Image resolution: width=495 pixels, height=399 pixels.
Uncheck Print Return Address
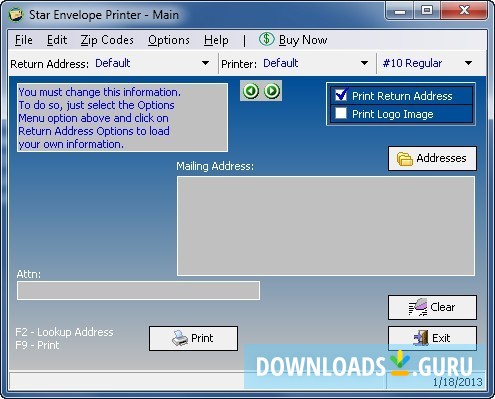click(341, 95)
